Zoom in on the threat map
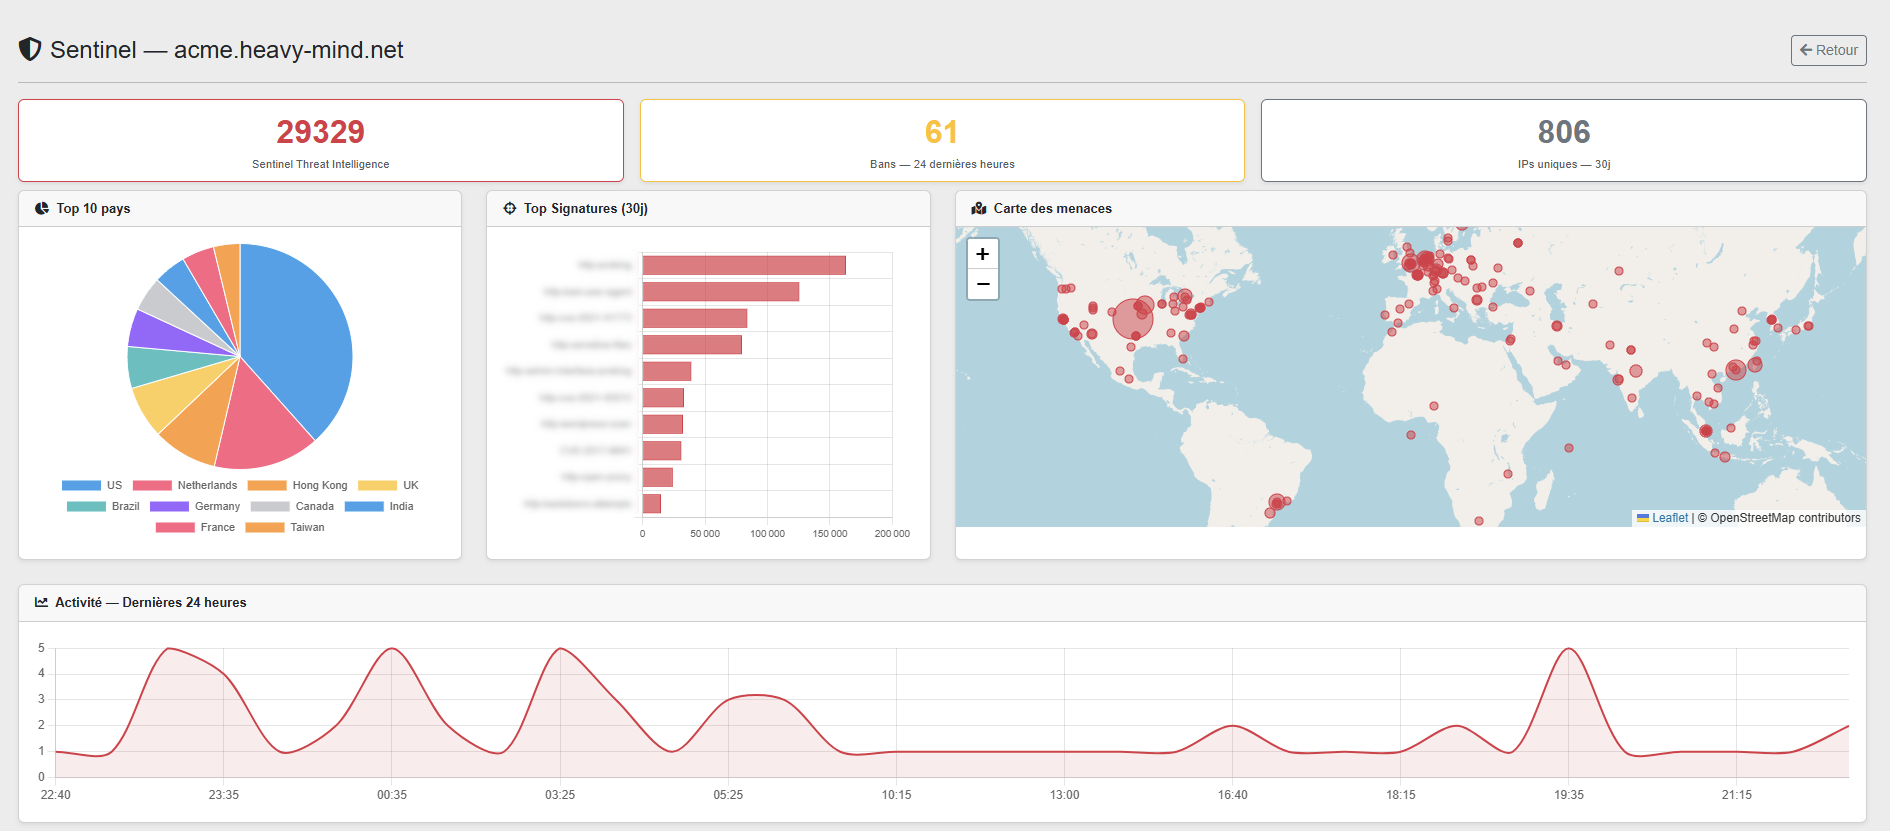 click(x=983, y=254)
